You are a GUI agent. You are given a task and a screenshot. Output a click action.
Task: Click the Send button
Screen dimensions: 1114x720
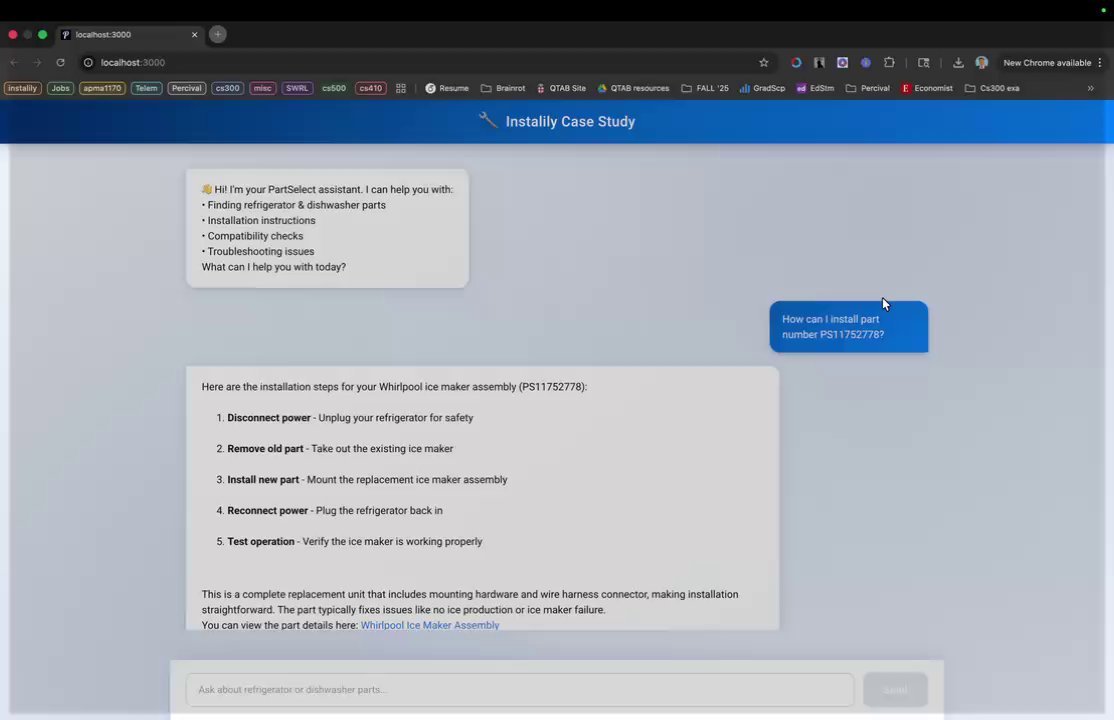[895, 689]
